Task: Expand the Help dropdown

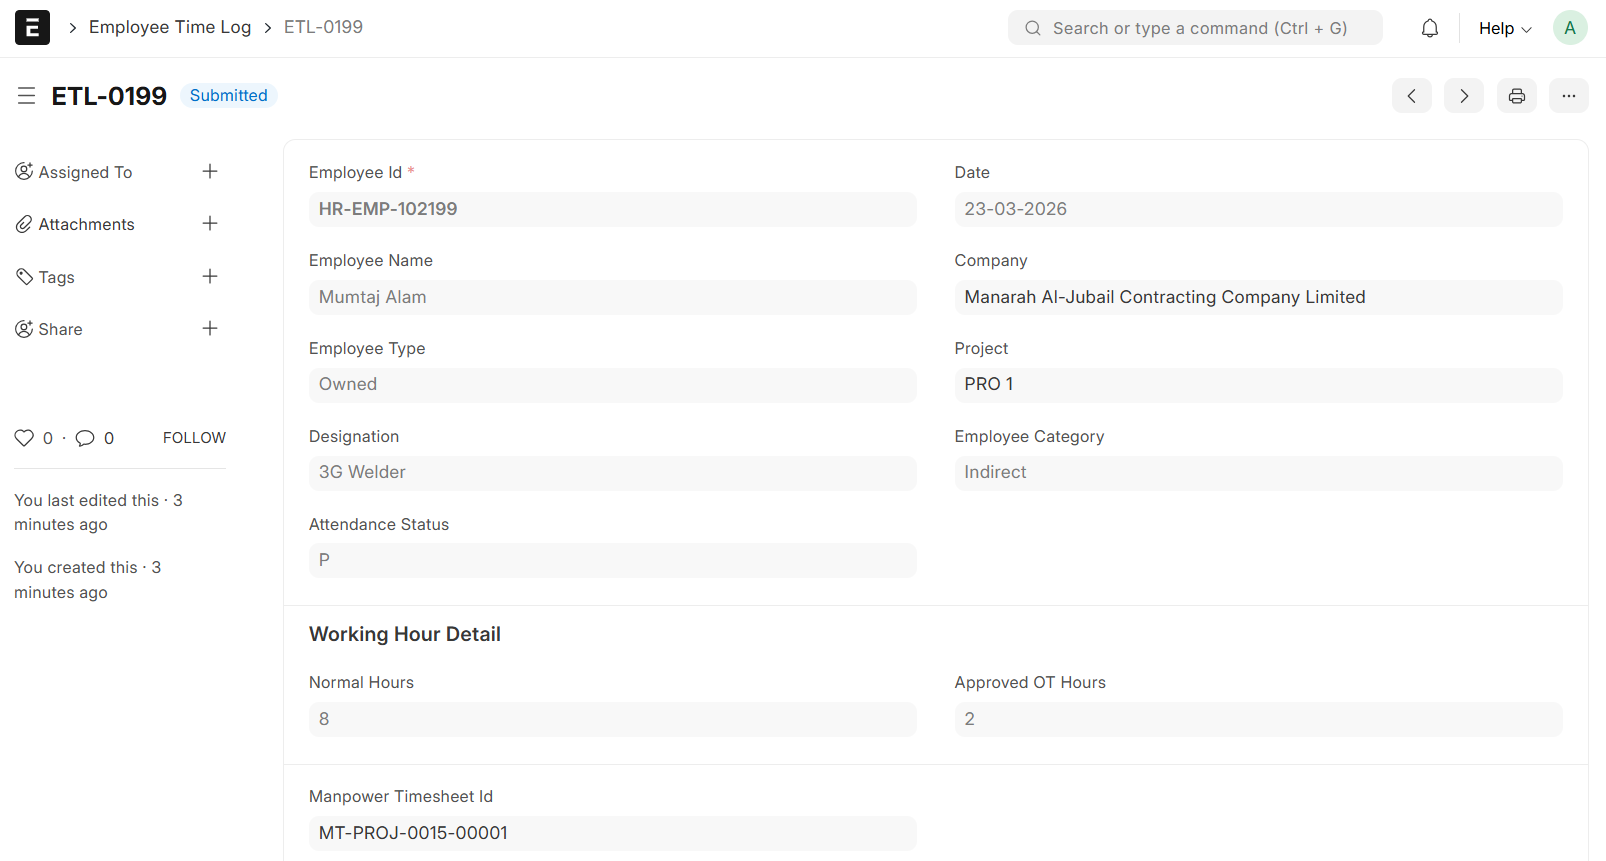Action: coord(1504,28)
